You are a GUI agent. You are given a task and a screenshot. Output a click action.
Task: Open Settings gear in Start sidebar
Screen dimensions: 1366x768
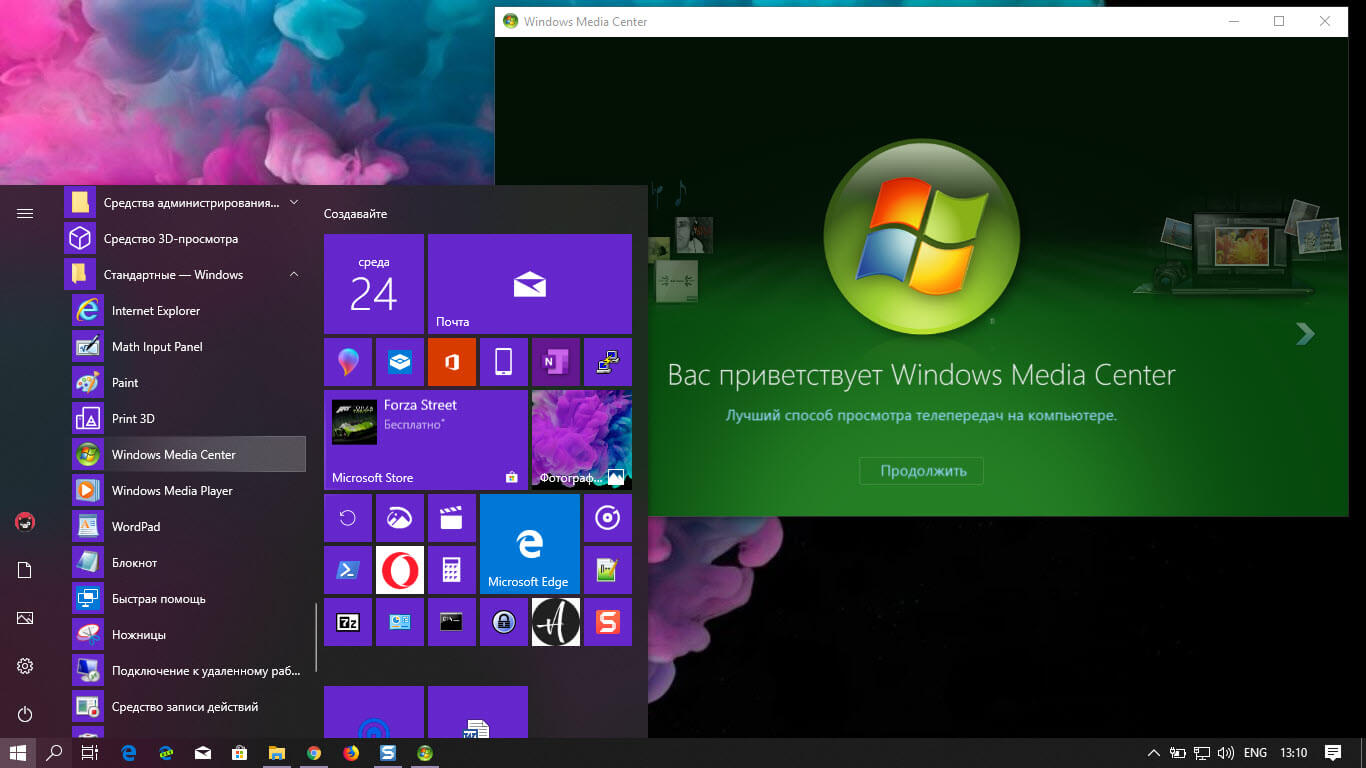coord(25,666)
